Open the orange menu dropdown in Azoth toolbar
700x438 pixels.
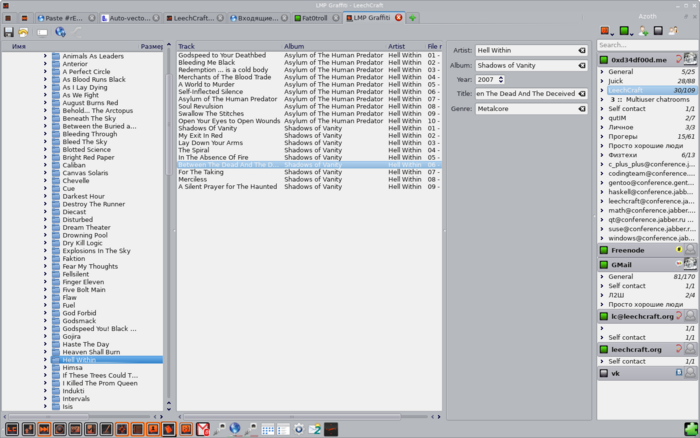pyautogui.click(x=607, y=31)
